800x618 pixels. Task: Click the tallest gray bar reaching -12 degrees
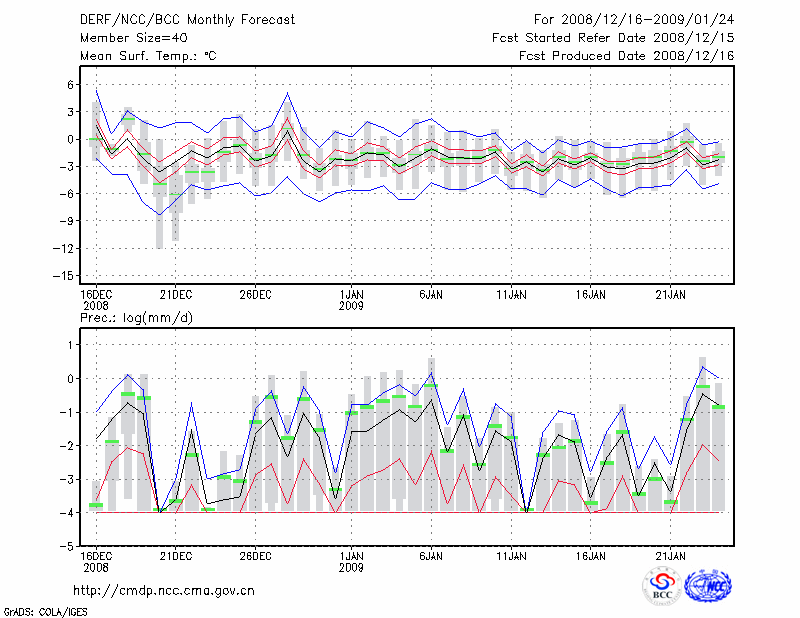click(160, 215)
